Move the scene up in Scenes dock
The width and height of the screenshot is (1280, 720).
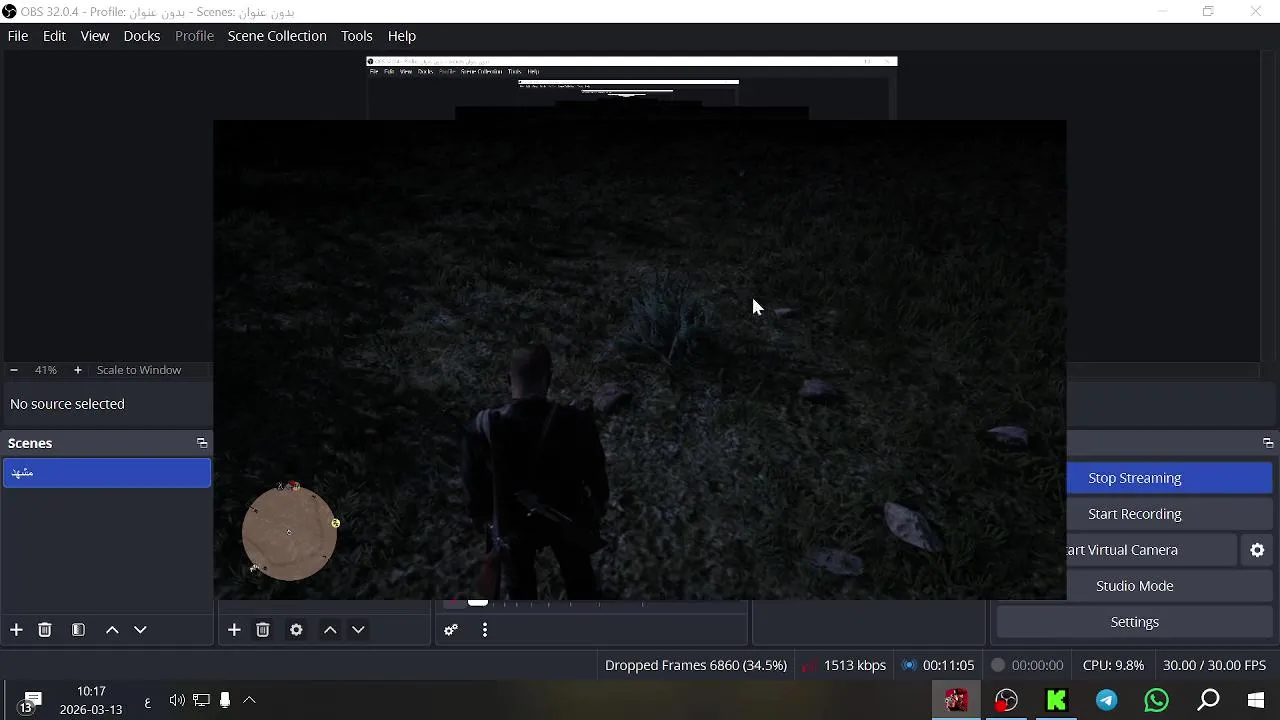(x=112, y=630)
